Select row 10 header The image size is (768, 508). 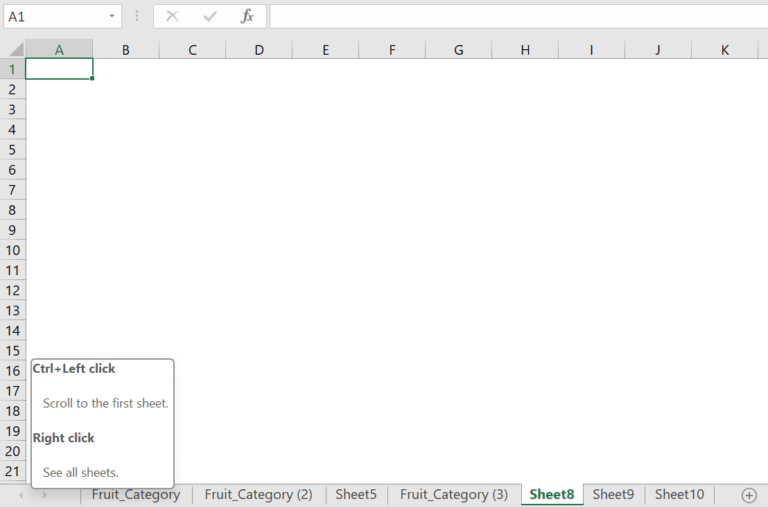coord(13,250)
